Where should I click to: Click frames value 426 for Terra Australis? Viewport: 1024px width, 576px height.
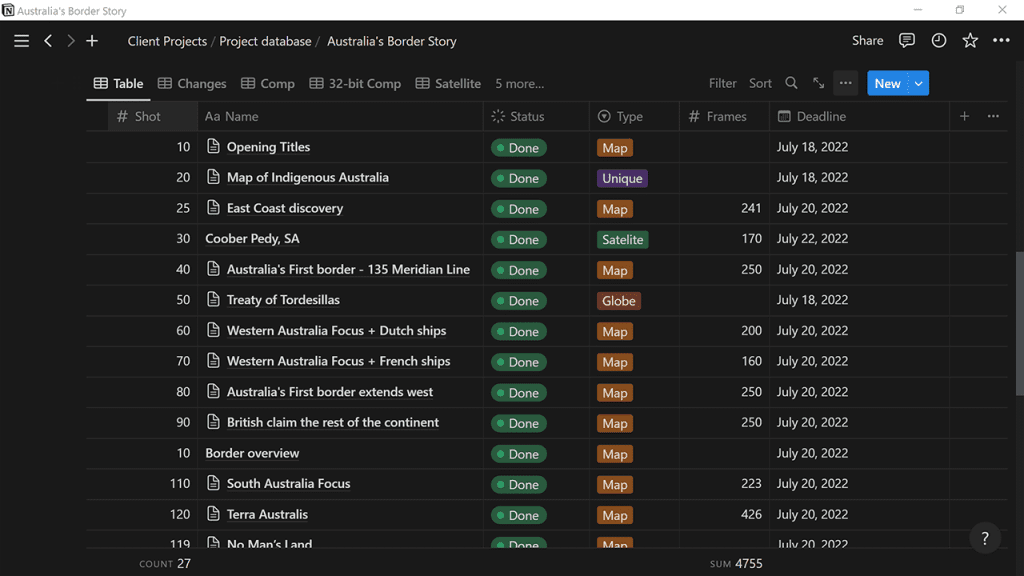tap(751, 514)
